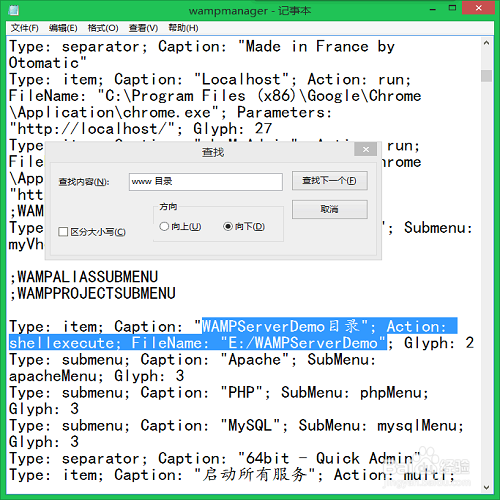The width and height of the screenshot is (500, 500).
Task: Click the Notepad app icon in title bar
Action: pyautogui.click(x=14, y=10)
